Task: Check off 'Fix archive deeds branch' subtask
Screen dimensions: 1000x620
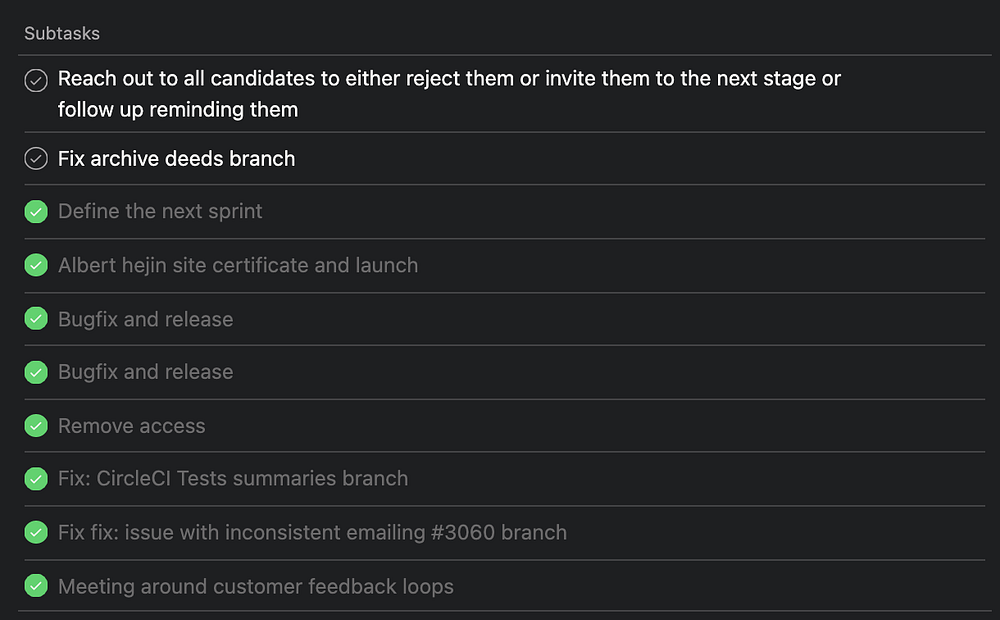Action: [36, 159]
